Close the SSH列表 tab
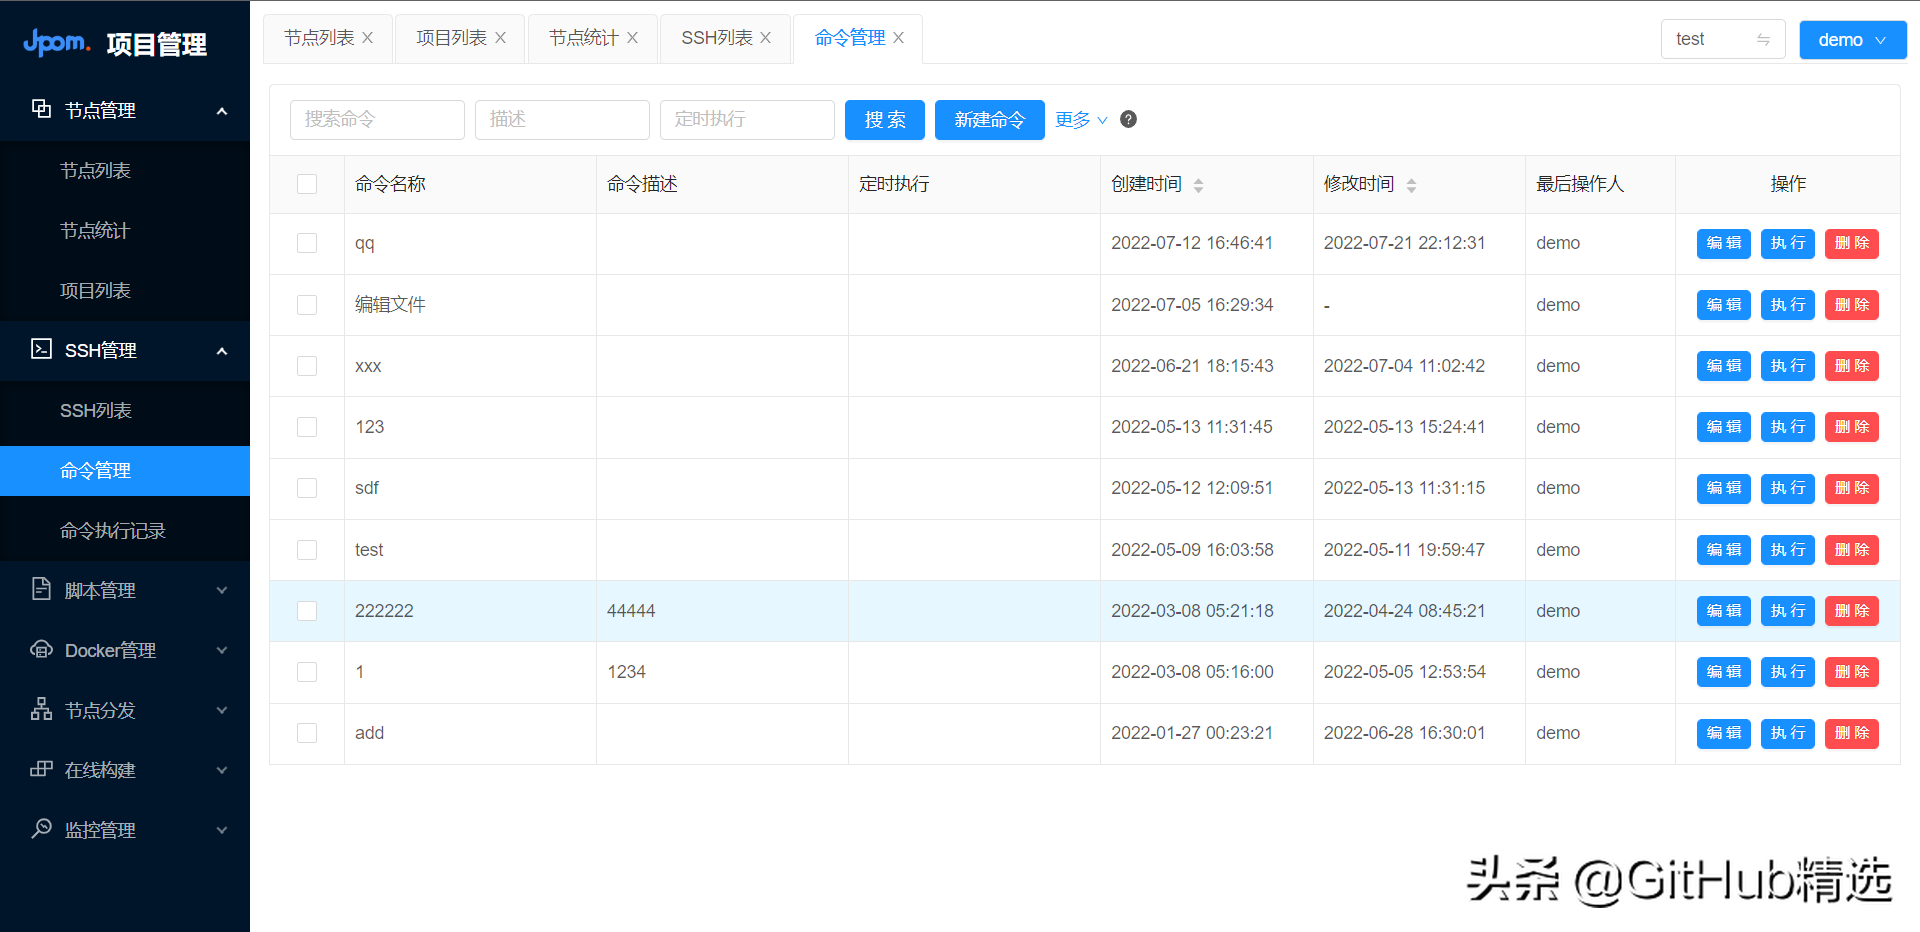 (x=765, y=37)
